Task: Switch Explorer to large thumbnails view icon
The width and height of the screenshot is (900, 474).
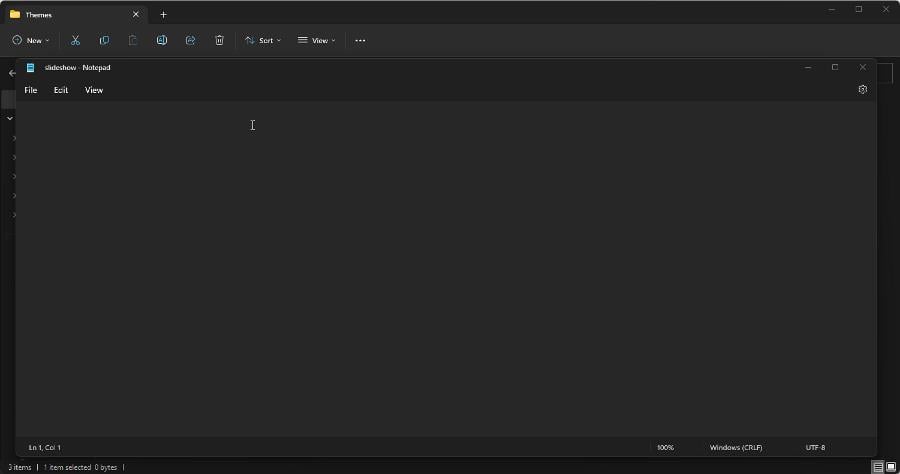Action: click(x=891, y=468)
